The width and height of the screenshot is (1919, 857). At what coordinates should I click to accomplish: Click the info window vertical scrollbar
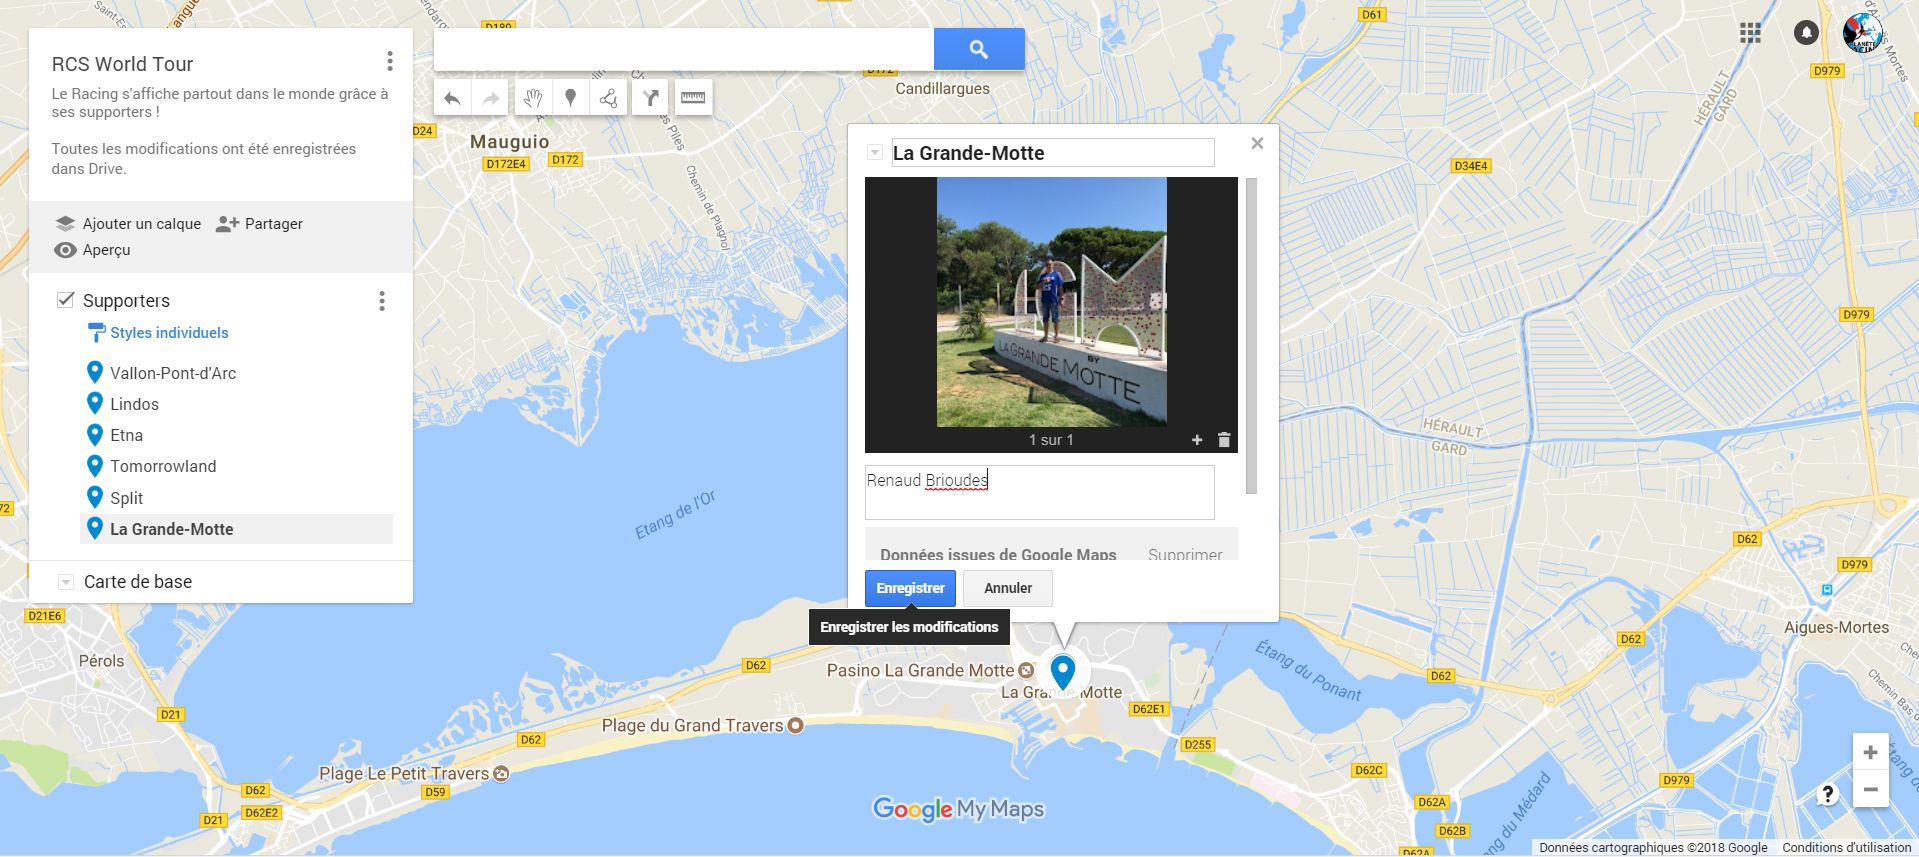pos(1251,336)
